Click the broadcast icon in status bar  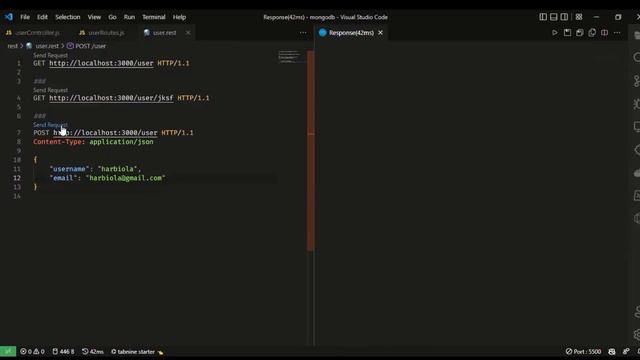(x=626, y=351)
